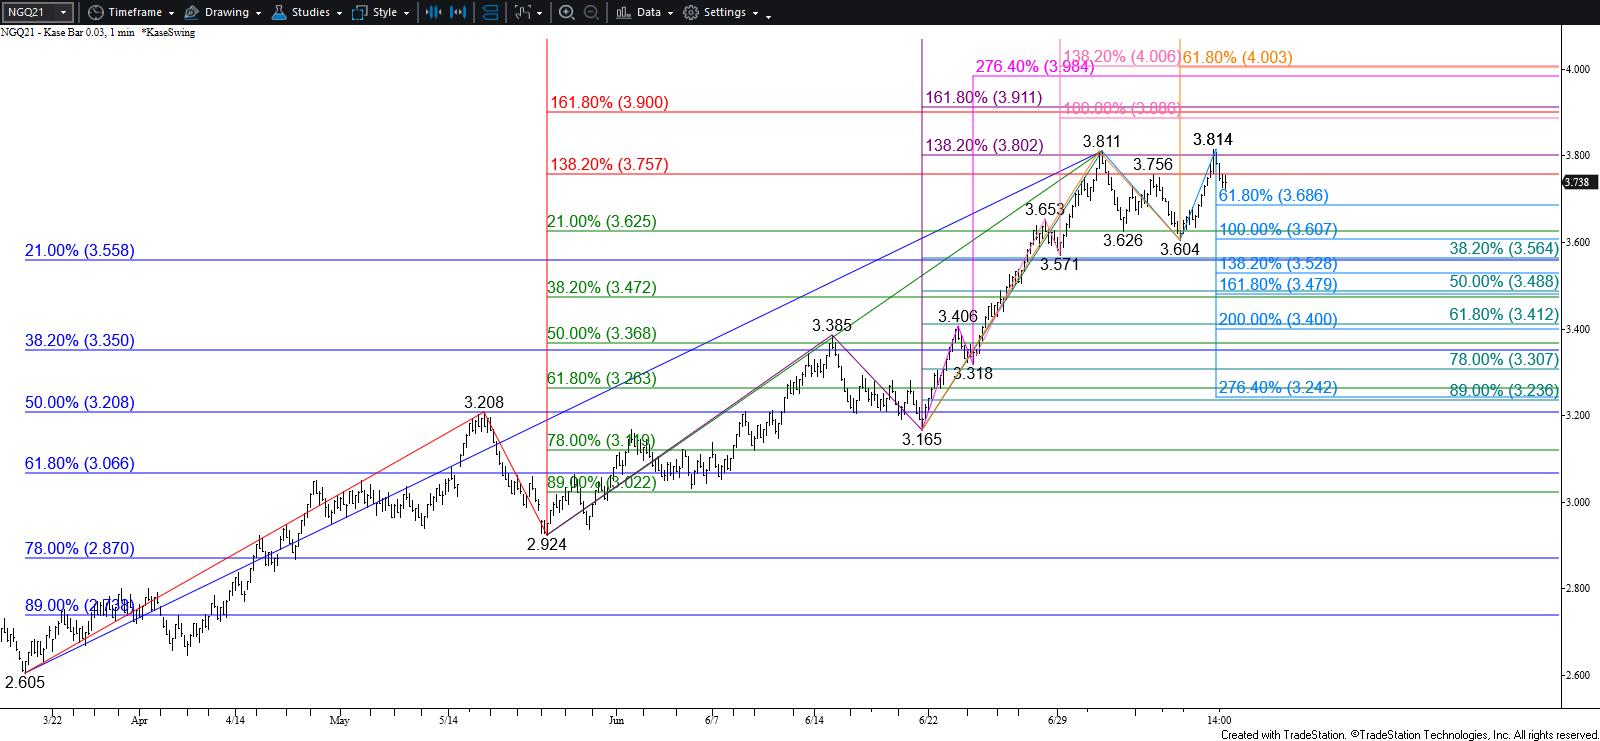Expand the pointer mode dropdown arrow

[x=540, y=13]
